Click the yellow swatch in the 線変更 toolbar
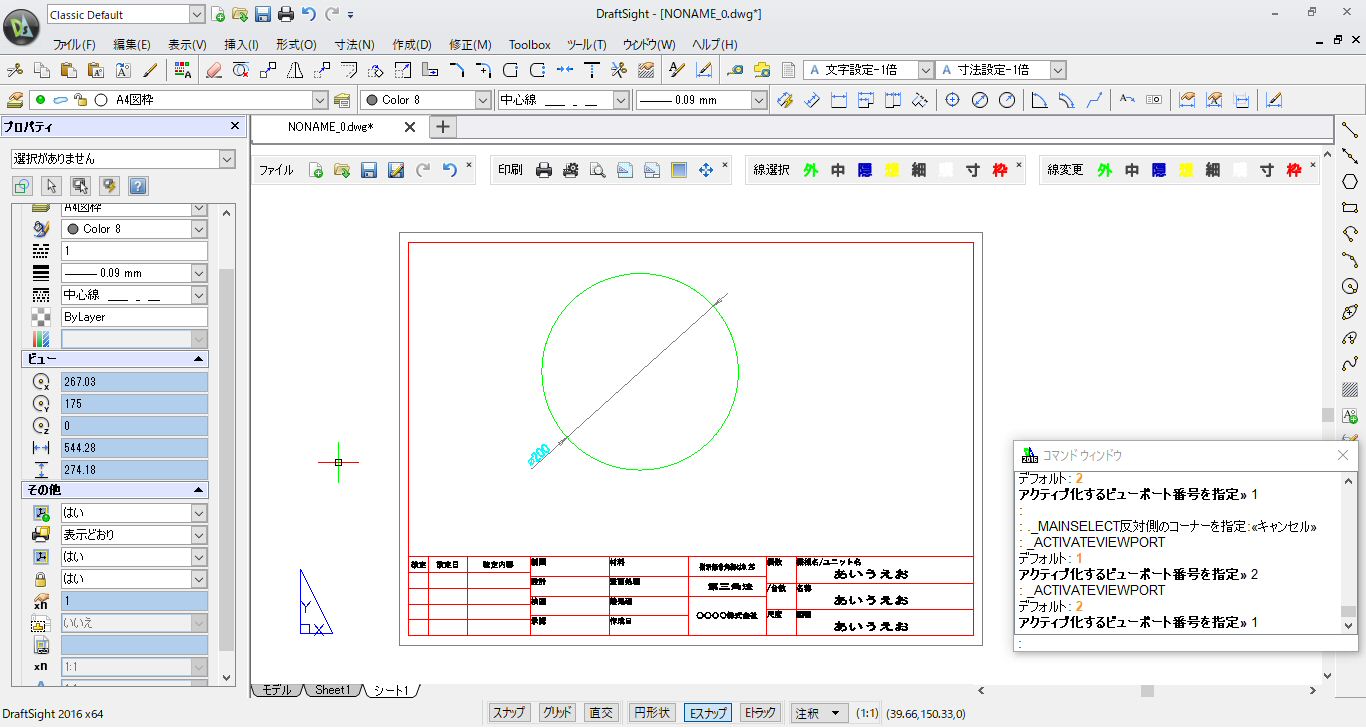Screen dimensions: 1366x728 [1186, 170]
